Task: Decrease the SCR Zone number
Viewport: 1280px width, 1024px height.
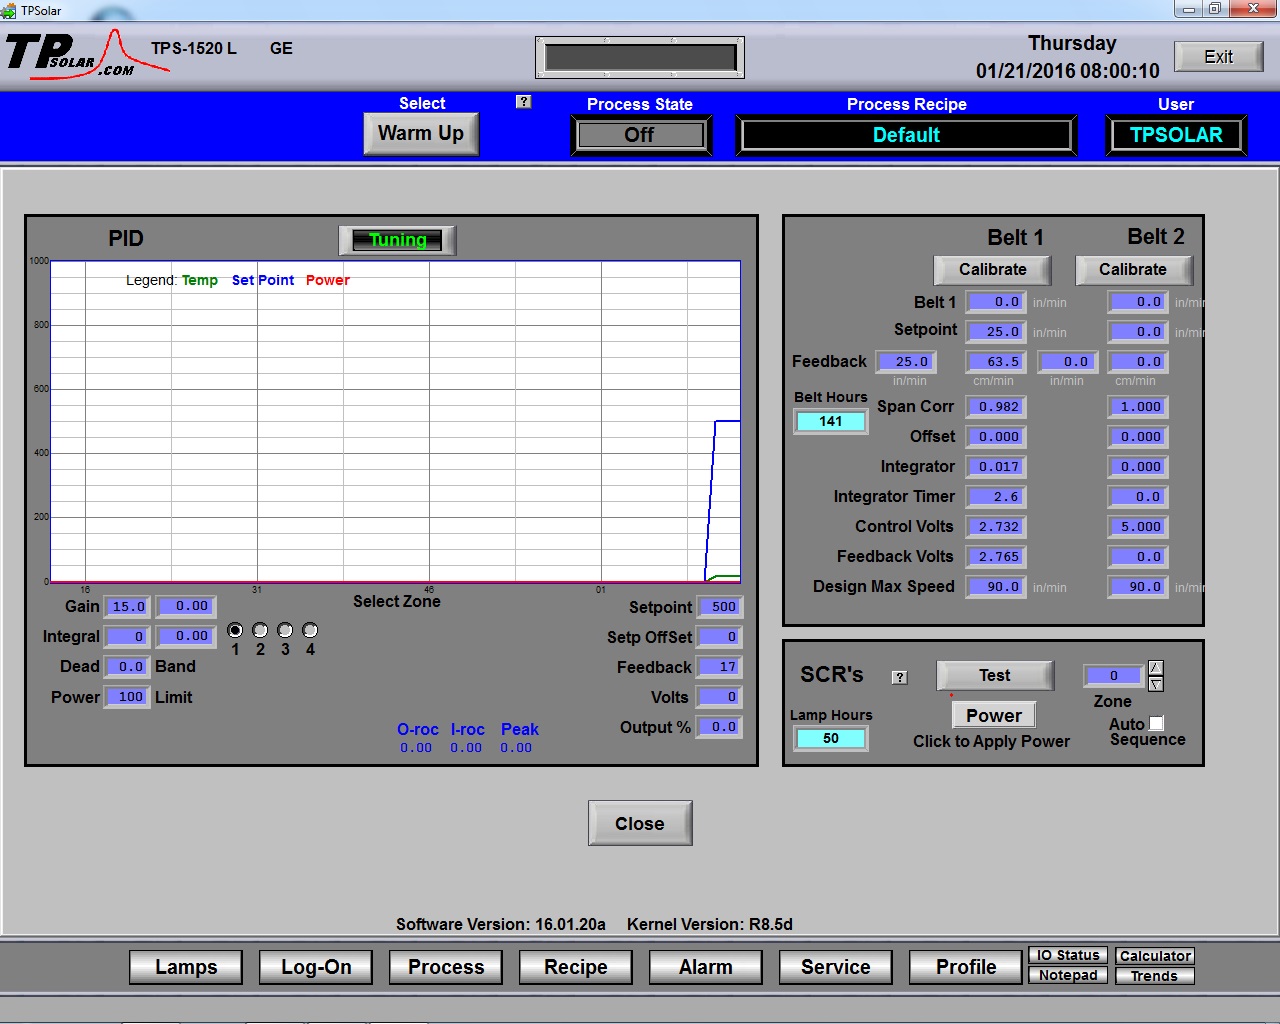Action: 1156,684
